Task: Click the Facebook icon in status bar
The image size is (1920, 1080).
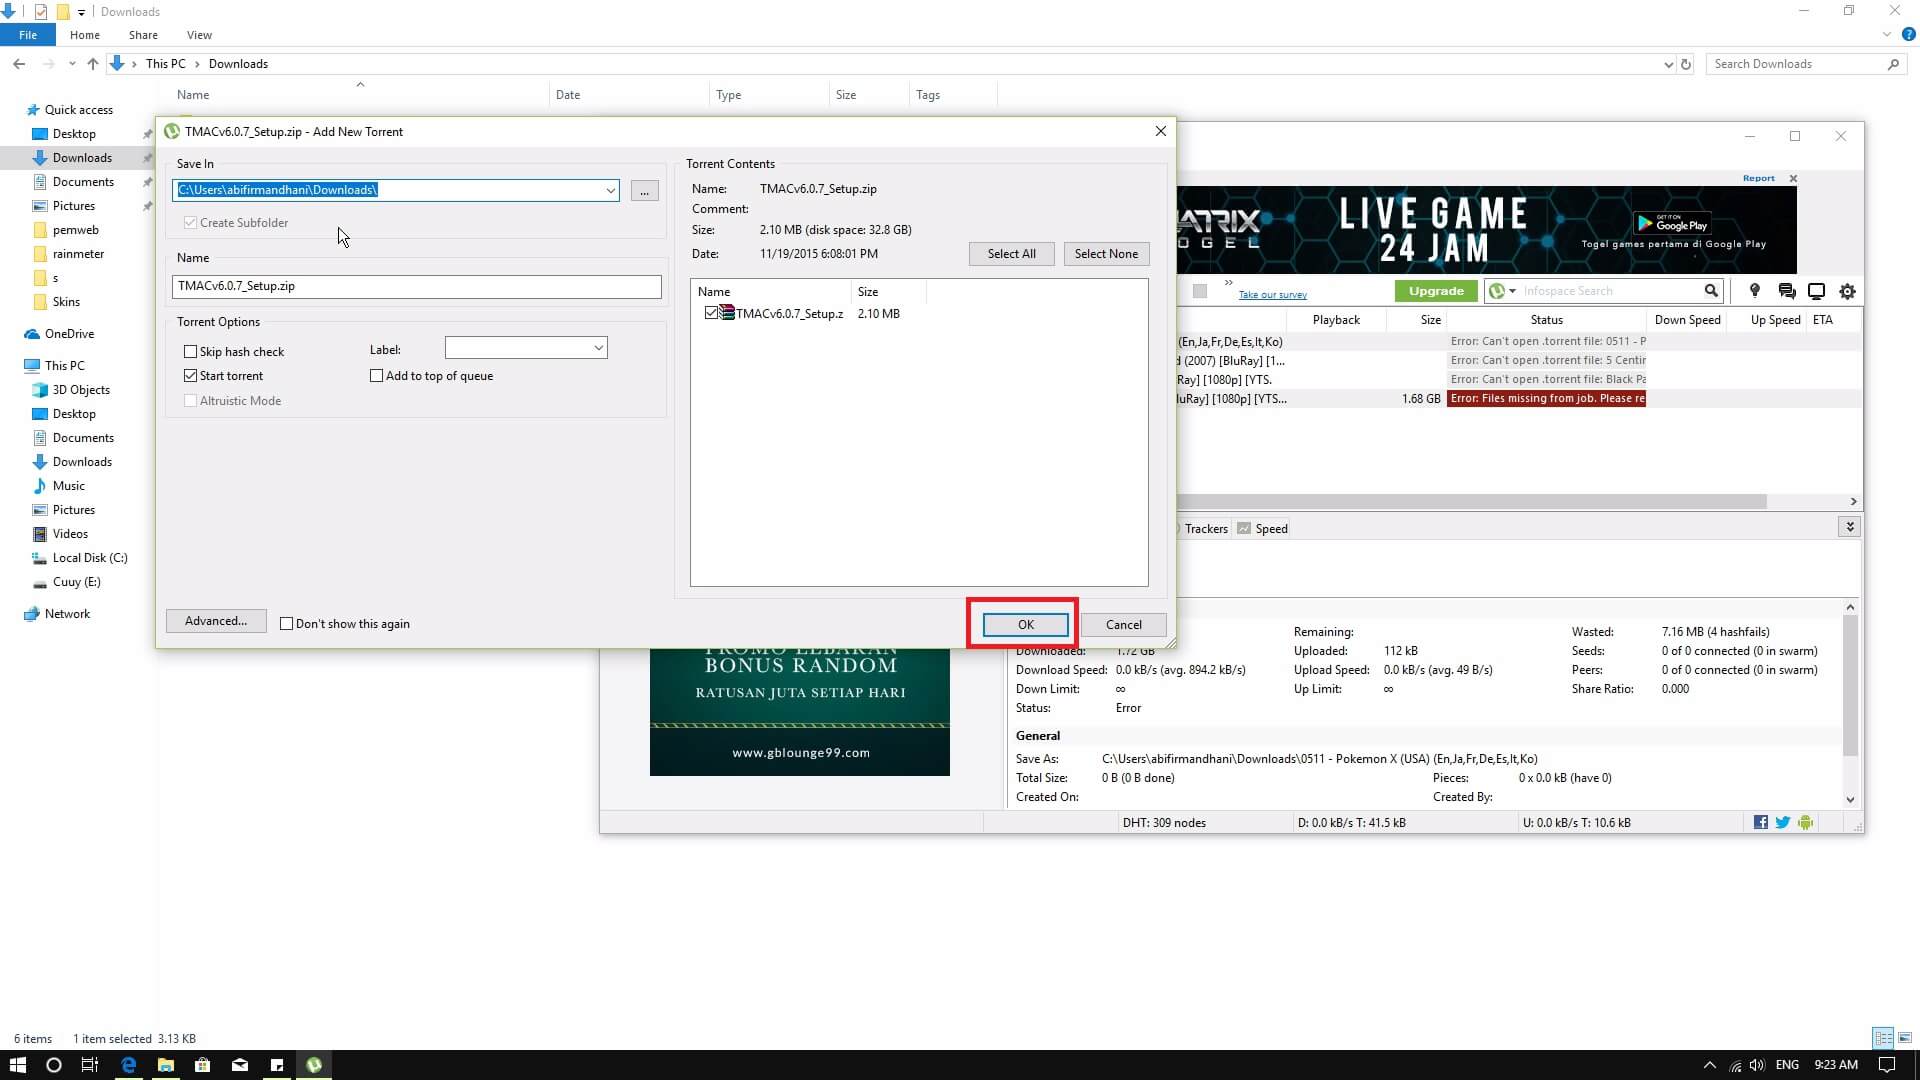Action: click(1760, 822)
